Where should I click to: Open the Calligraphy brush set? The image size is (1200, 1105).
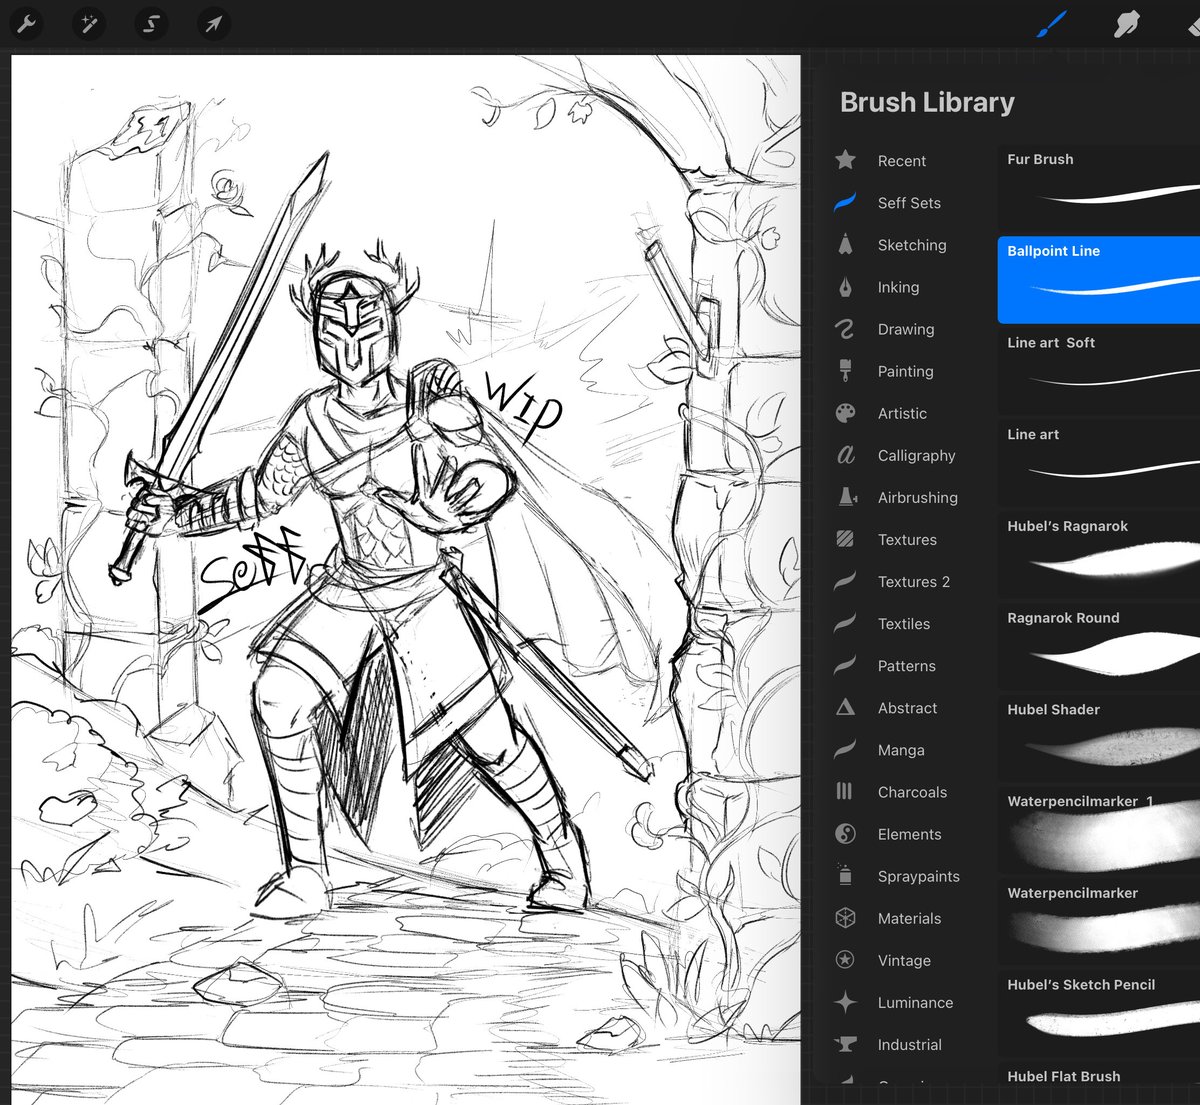coord(916,455)
